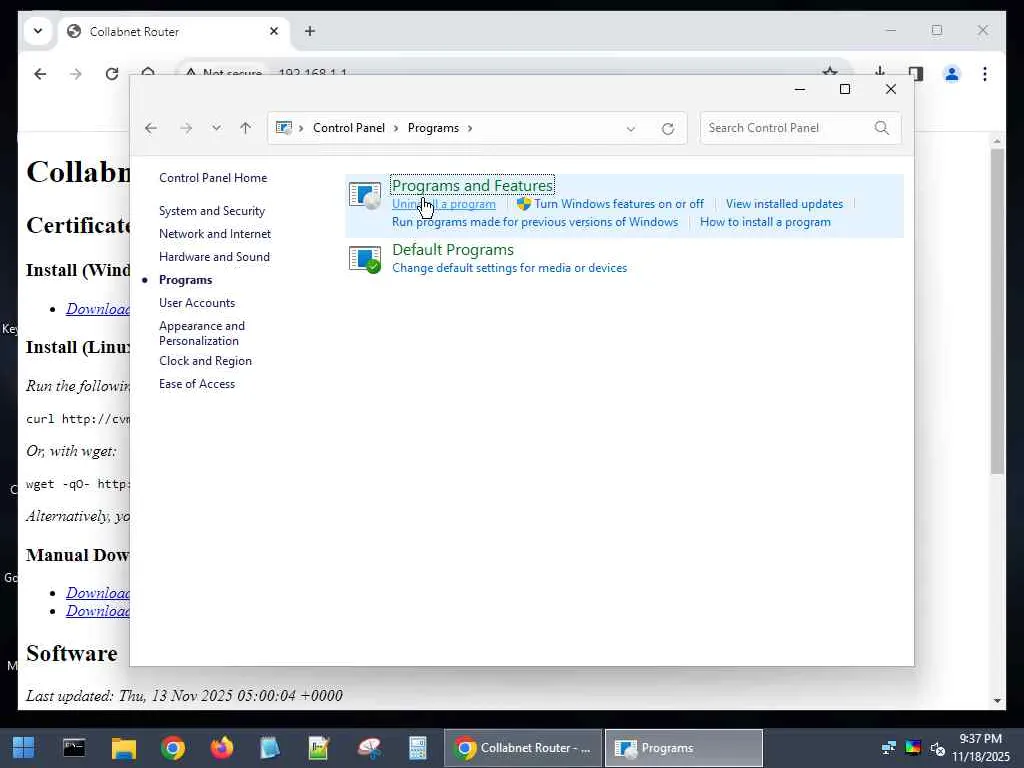The image size is (1024, 768).
Task: Open the calculator taskbar icon
Action: click(x=417, y=748)
